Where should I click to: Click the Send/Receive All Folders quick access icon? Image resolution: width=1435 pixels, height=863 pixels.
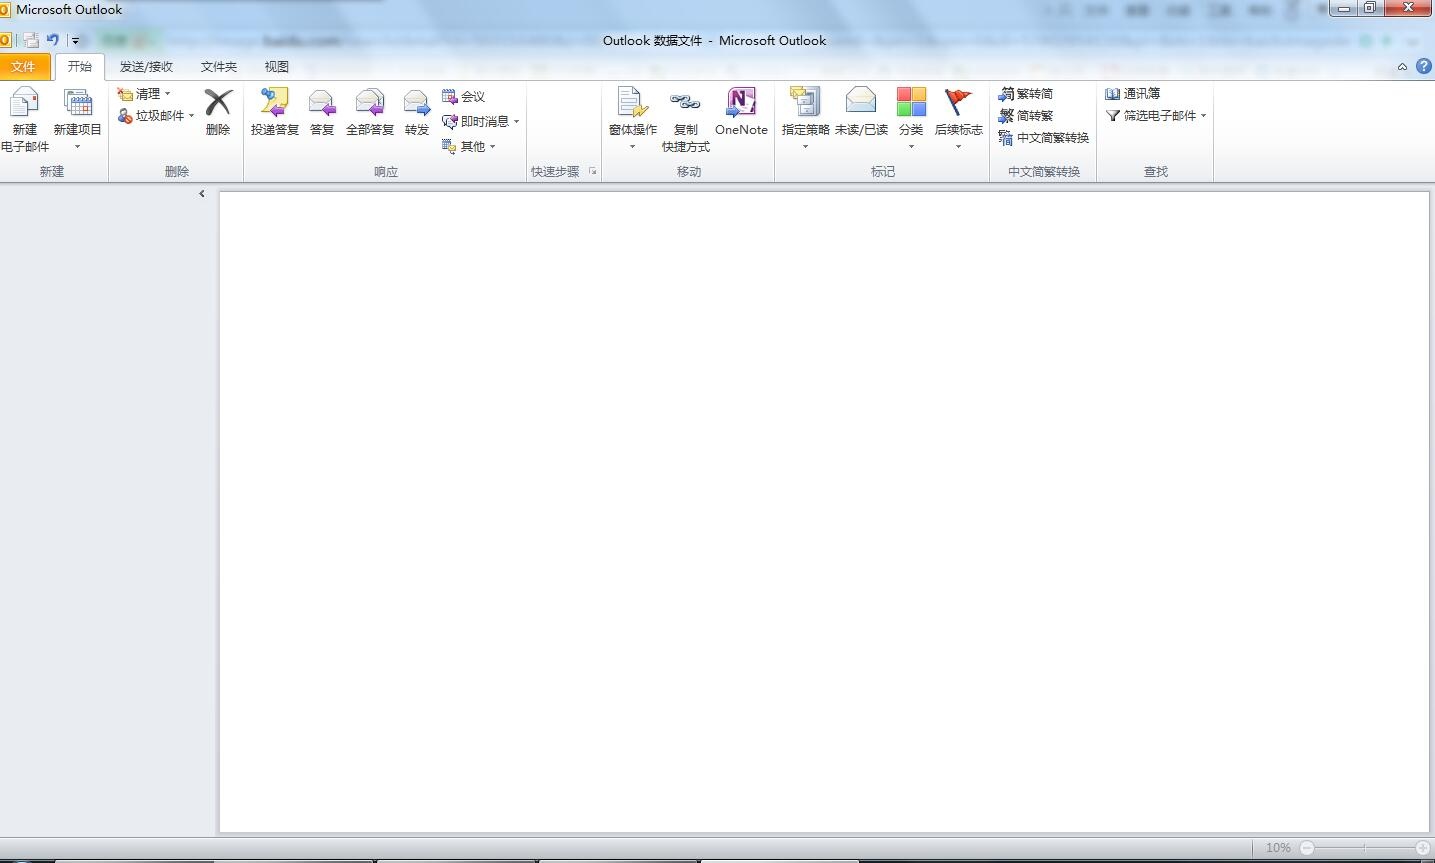pyautogui.click(x=31, y=41)
